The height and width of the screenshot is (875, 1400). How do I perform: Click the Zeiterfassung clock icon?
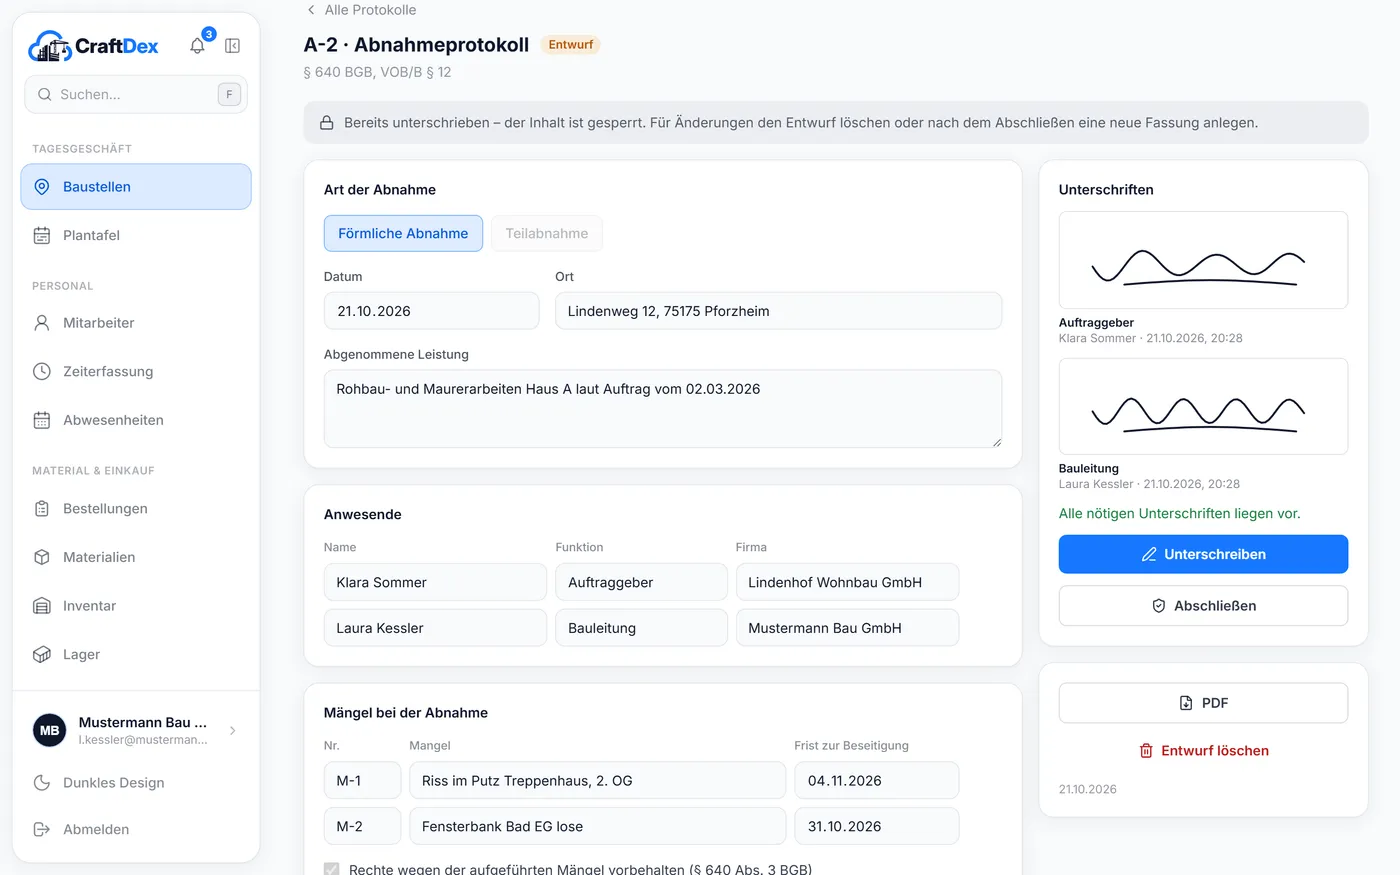(42, 372)
